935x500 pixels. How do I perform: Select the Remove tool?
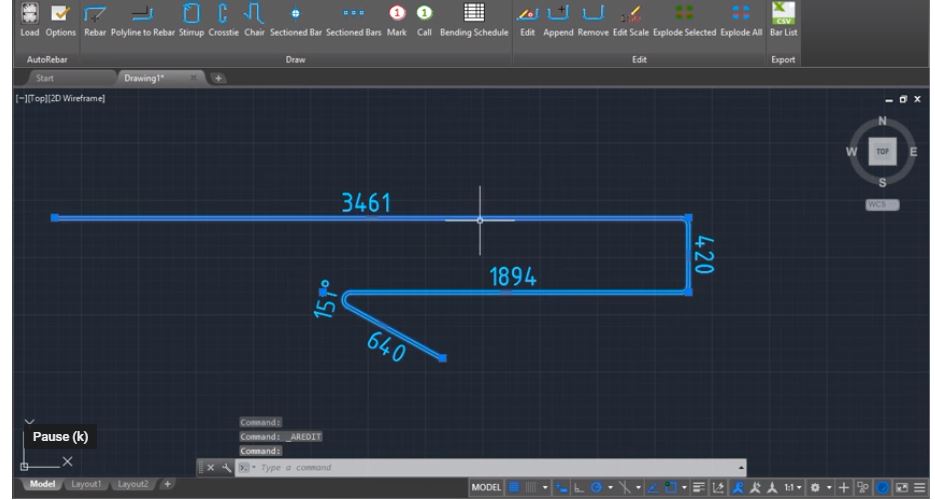coord(593,19)
